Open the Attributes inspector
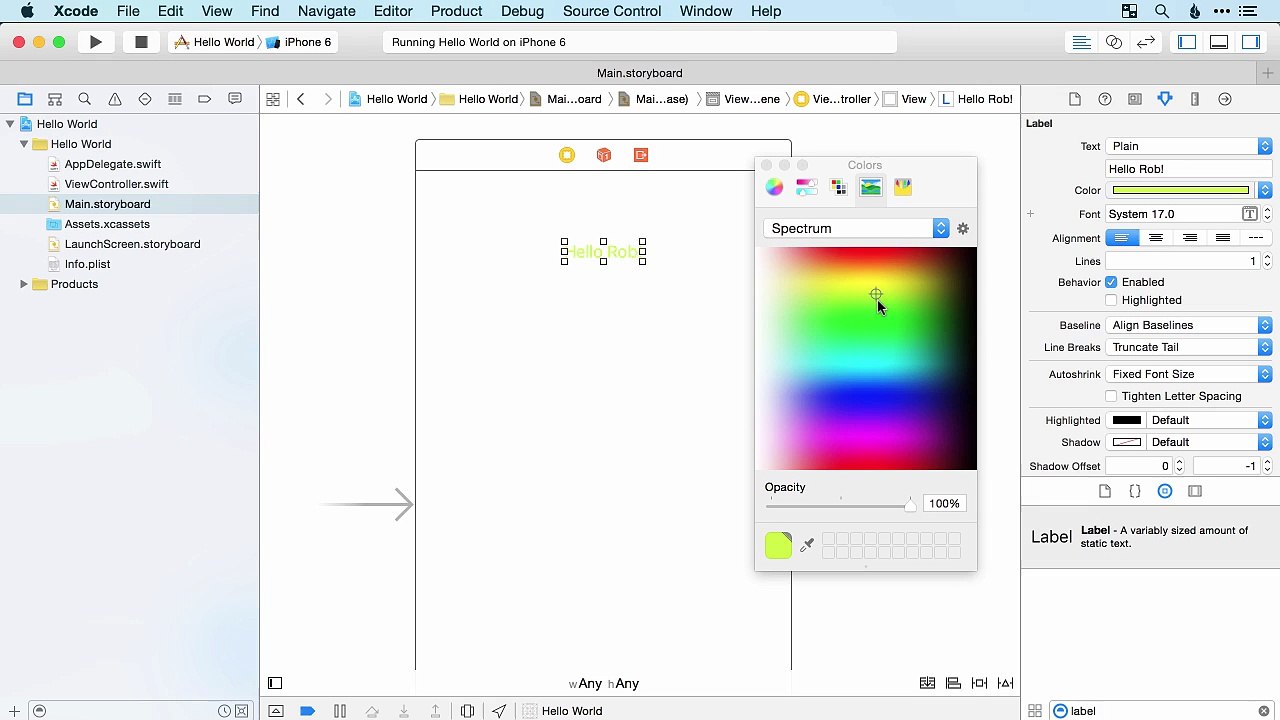Screen dimensions: 1280x720 [1165, 99]
